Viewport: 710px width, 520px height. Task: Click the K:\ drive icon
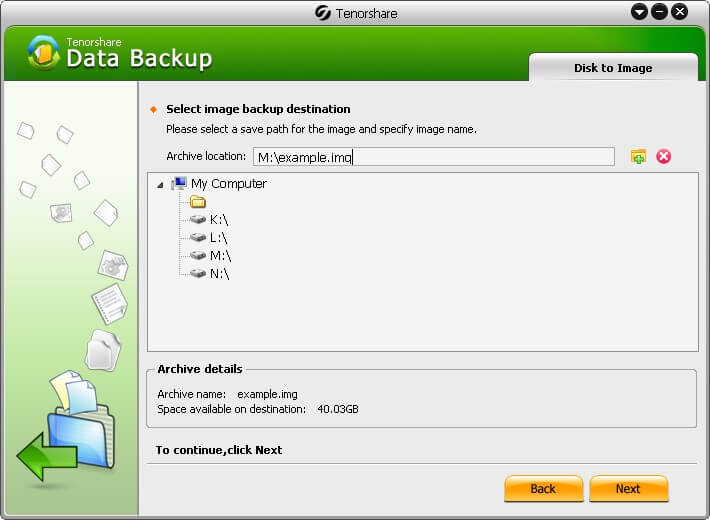point(198,220)
